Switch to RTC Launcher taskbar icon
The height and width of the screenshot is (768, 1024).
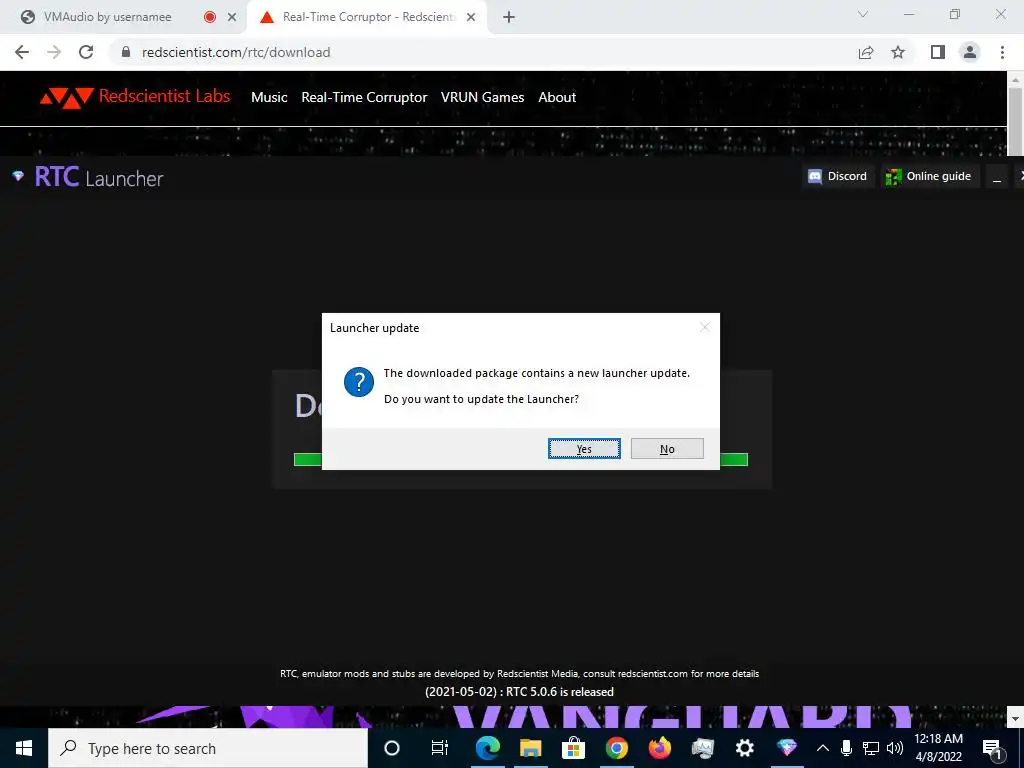pyautogui.click(x=787, y=748)
